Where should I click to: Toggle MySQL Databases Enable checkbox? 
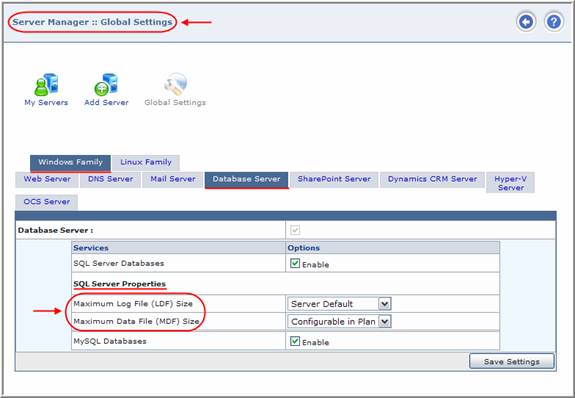pos(295,341)
